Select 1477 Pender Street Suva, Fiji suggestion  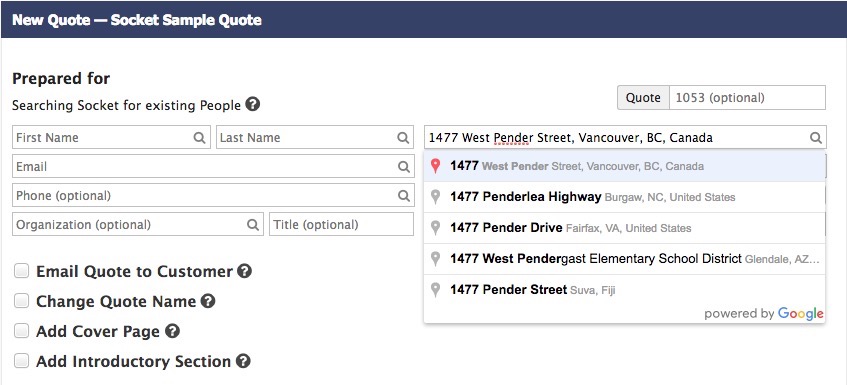(x=624, y=290)
